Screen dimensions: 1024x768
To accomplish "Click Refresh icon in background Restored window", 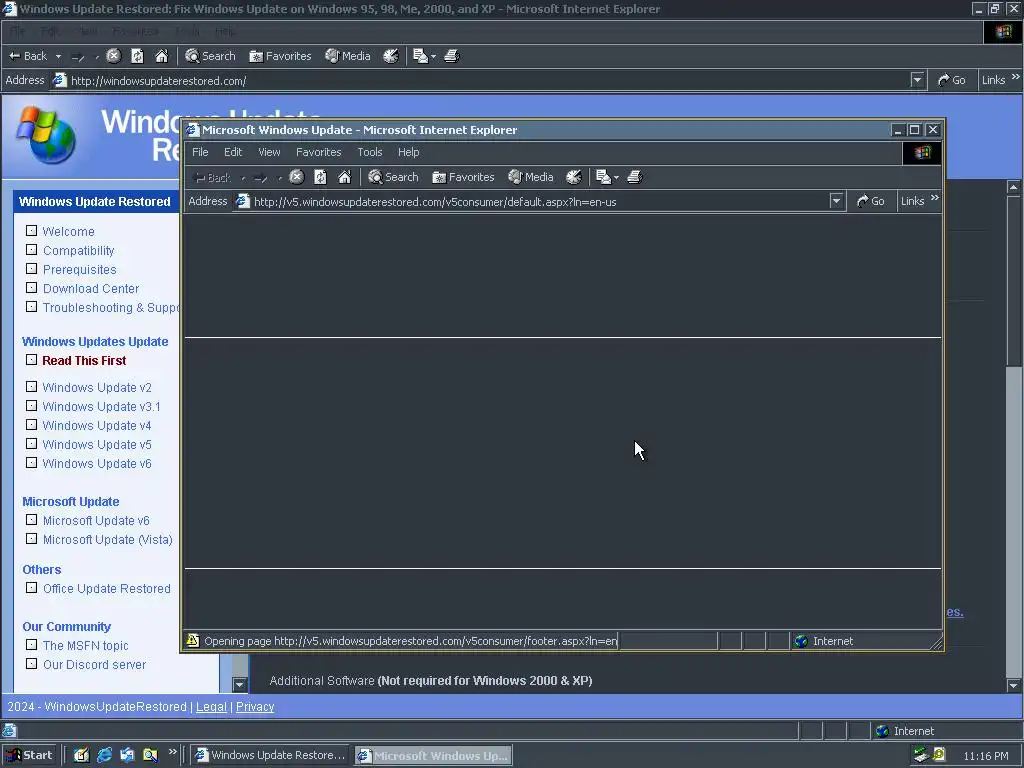I will click(137, 56).
